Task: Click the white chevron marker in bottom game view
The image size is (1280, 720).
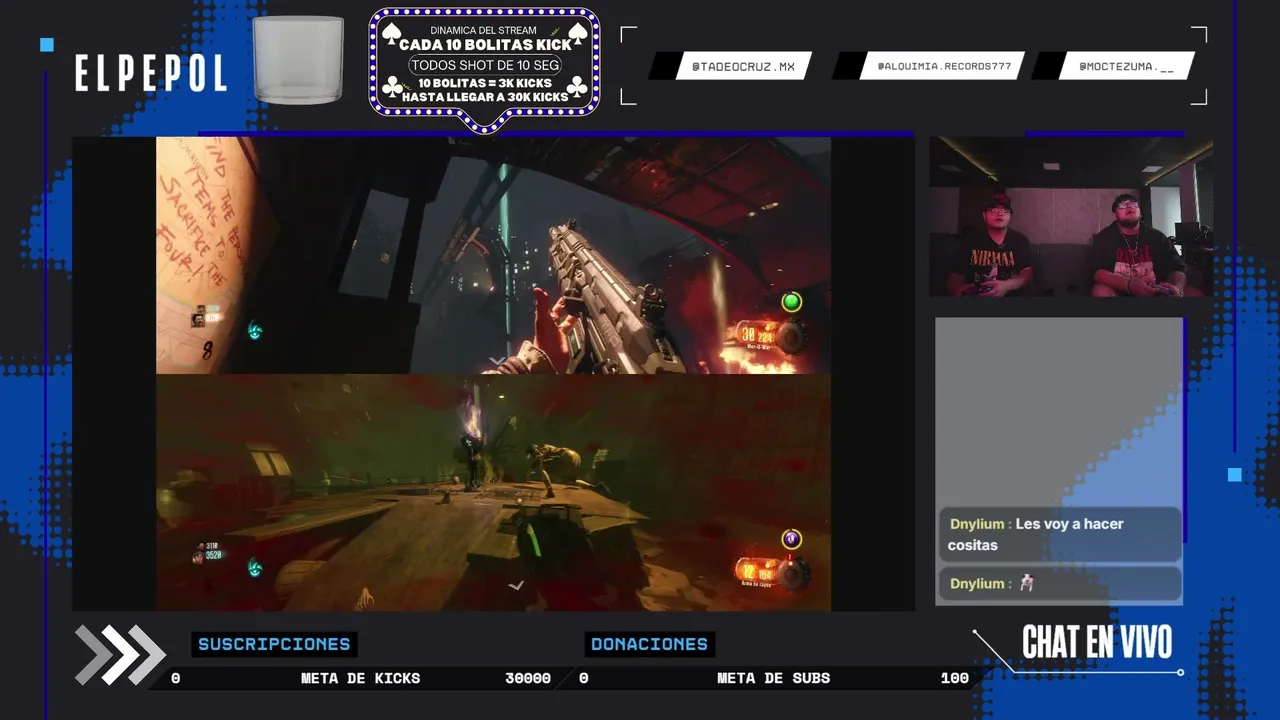Action: pyautogui.click(x=516, y=585)
